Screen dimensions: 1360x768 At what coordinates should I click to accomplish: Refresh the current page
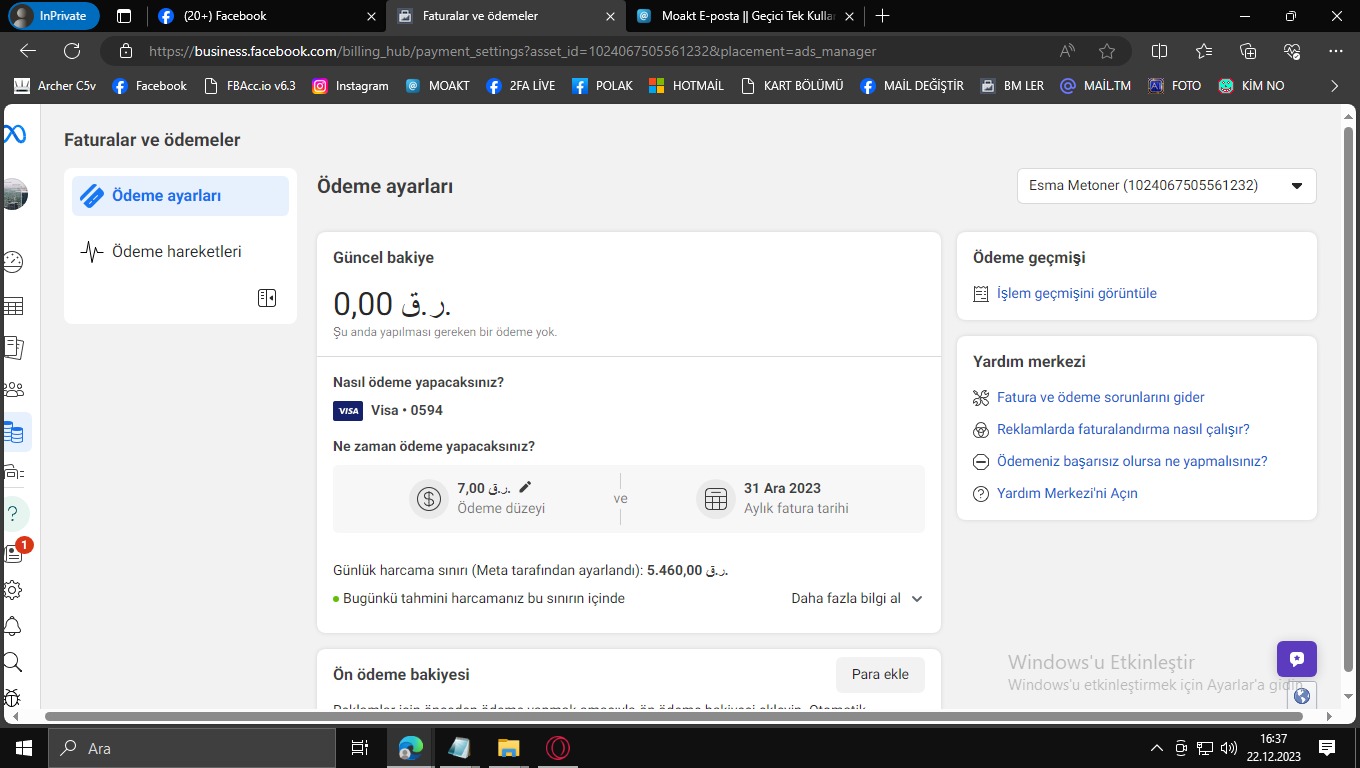coord(72,51)
